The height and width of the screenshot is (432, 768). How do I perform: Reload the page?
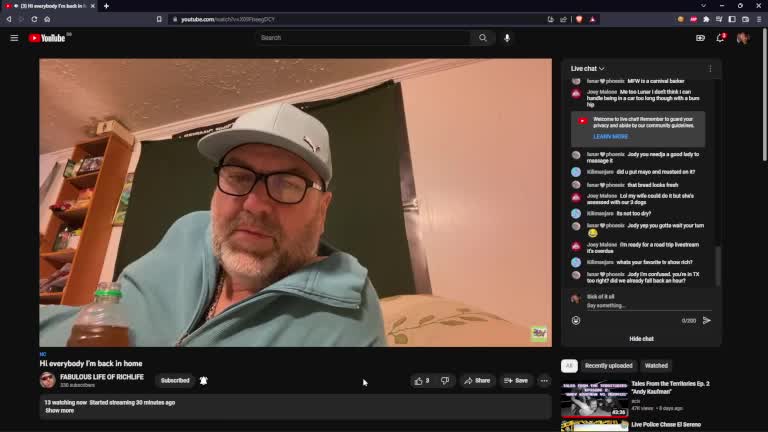pyautogui.click(x=34, y=19)
